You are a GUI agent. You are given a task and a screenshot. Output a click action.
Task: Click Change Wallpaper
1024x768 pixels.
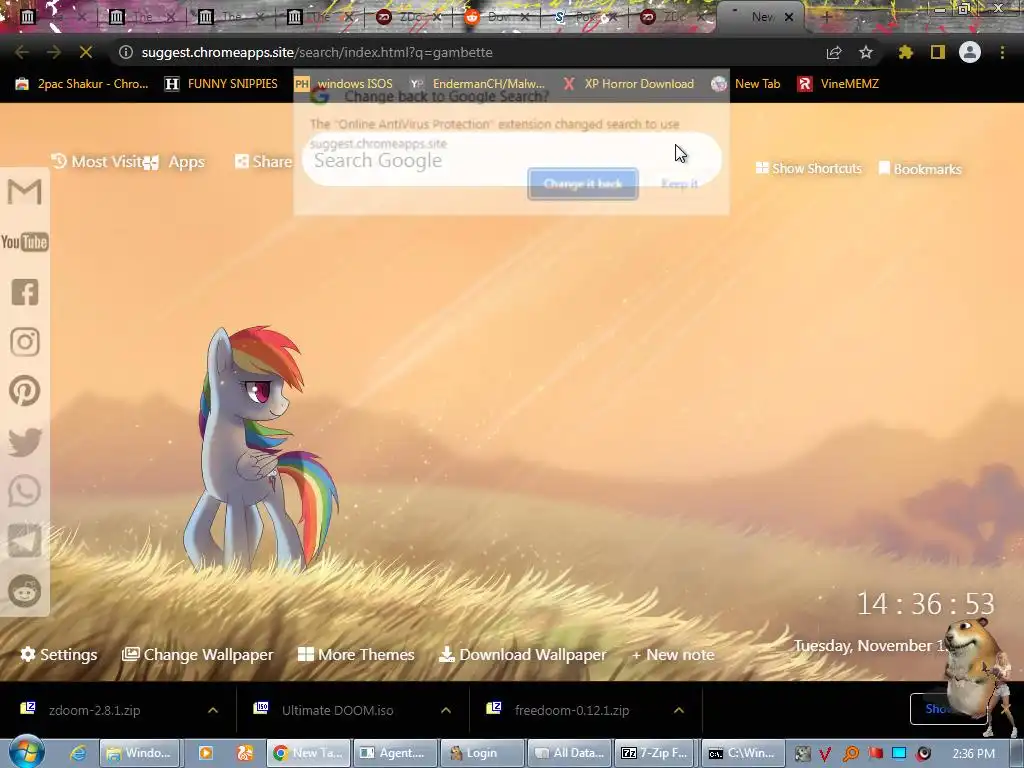pyautogui.click(x=197, y=654)
